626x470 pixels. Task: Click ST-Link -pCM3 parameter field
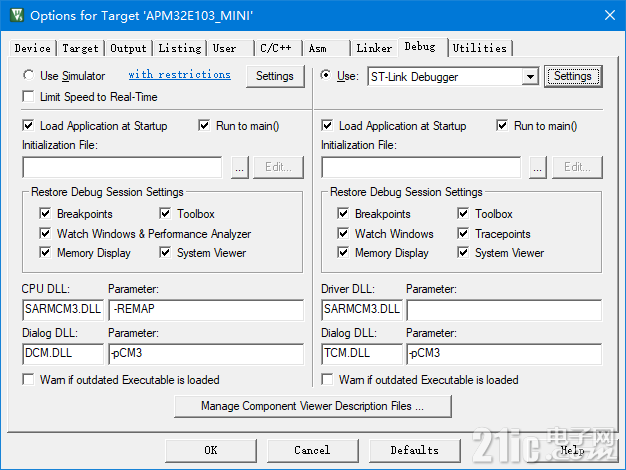504,354
